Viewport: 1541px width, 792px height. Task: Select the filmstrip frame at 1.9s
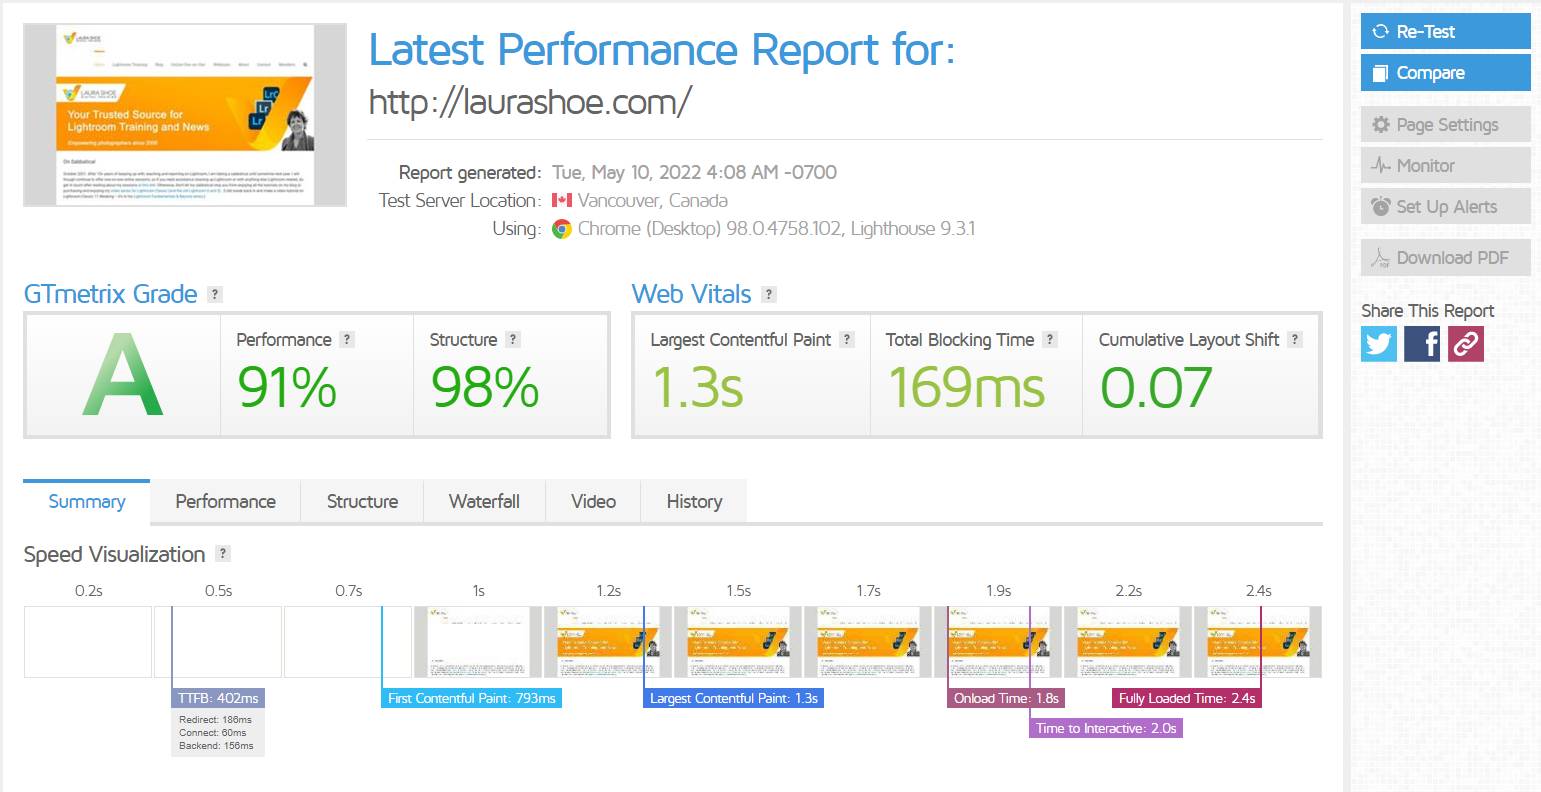click(x=998, y=642)
